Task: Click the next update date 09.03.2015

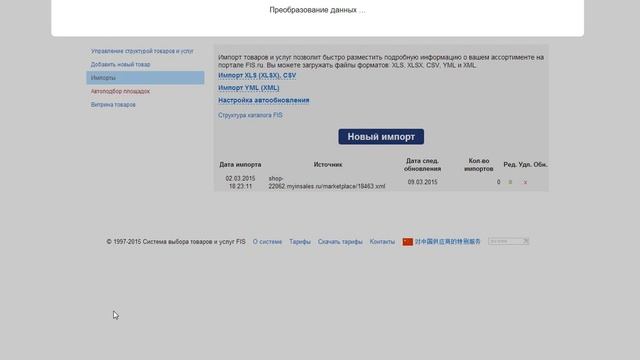Action: click(422, 182)
